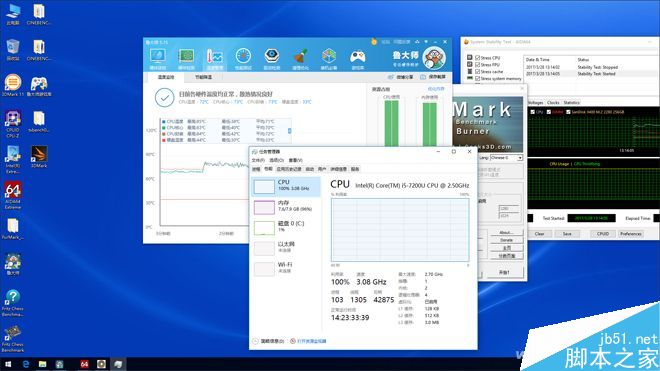This screenshot has width=660, height=371.
Task: Uncheck the Stress CPU checkbox
Action: coord(477,58)
